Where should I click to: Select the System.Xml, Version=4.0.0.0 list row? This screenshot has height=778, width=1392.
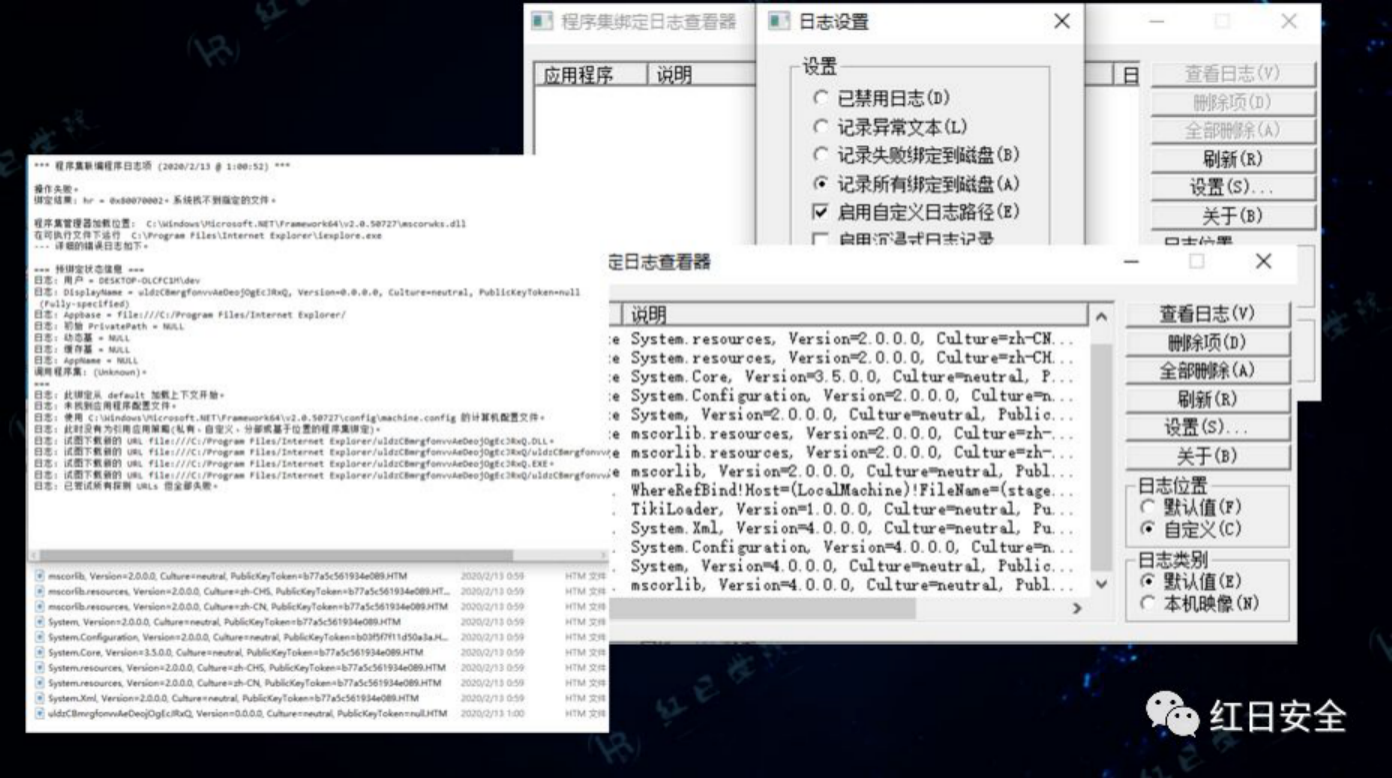(x=850, y=528)
